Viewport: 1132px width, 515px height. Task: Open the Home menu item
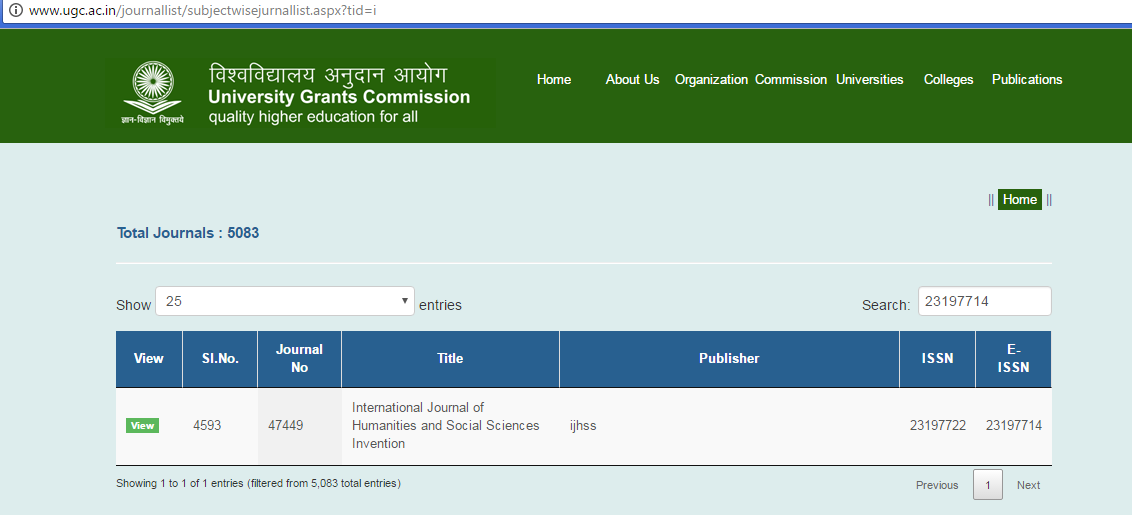[553, 80]
